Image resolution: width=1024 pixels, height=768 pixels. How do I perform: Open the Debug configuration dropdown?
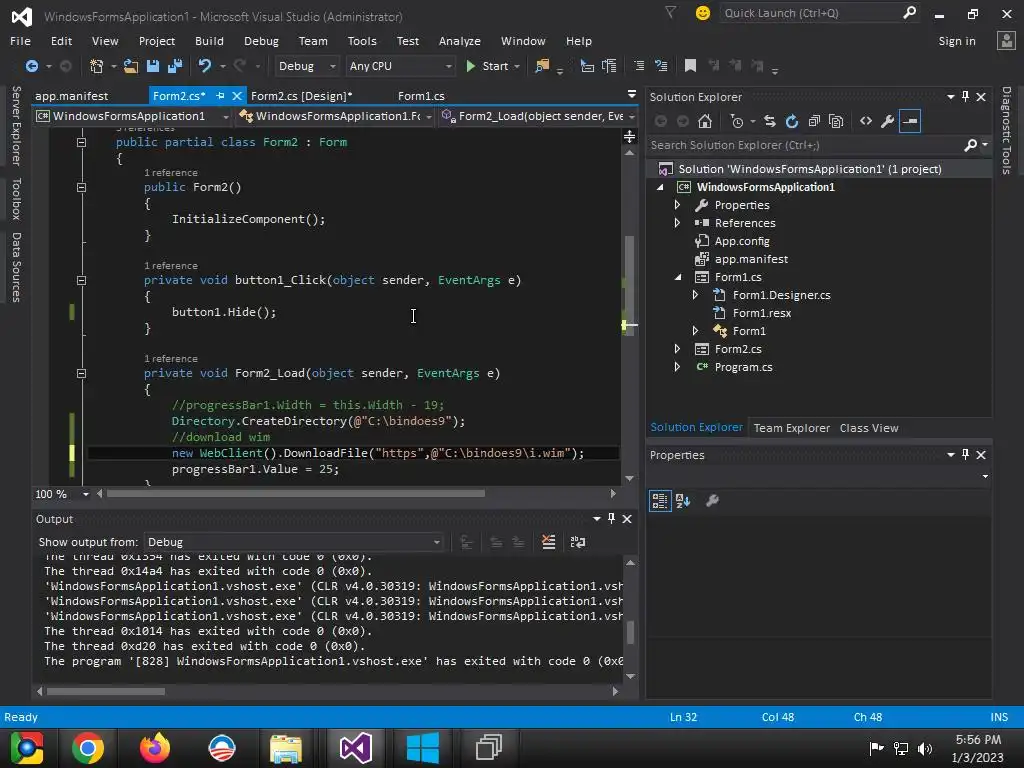point(306,66)
